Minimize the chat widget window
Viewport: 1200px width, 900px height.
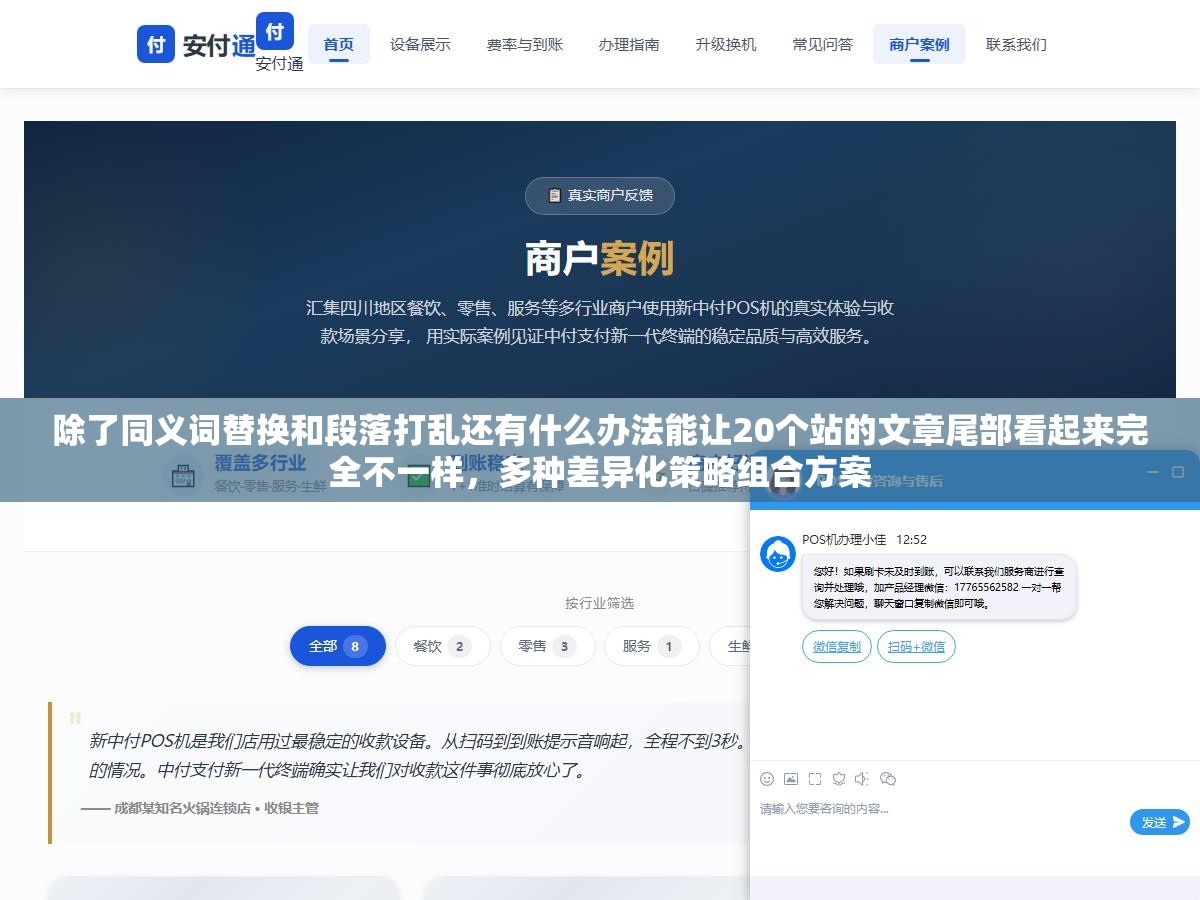(1152, 472)
